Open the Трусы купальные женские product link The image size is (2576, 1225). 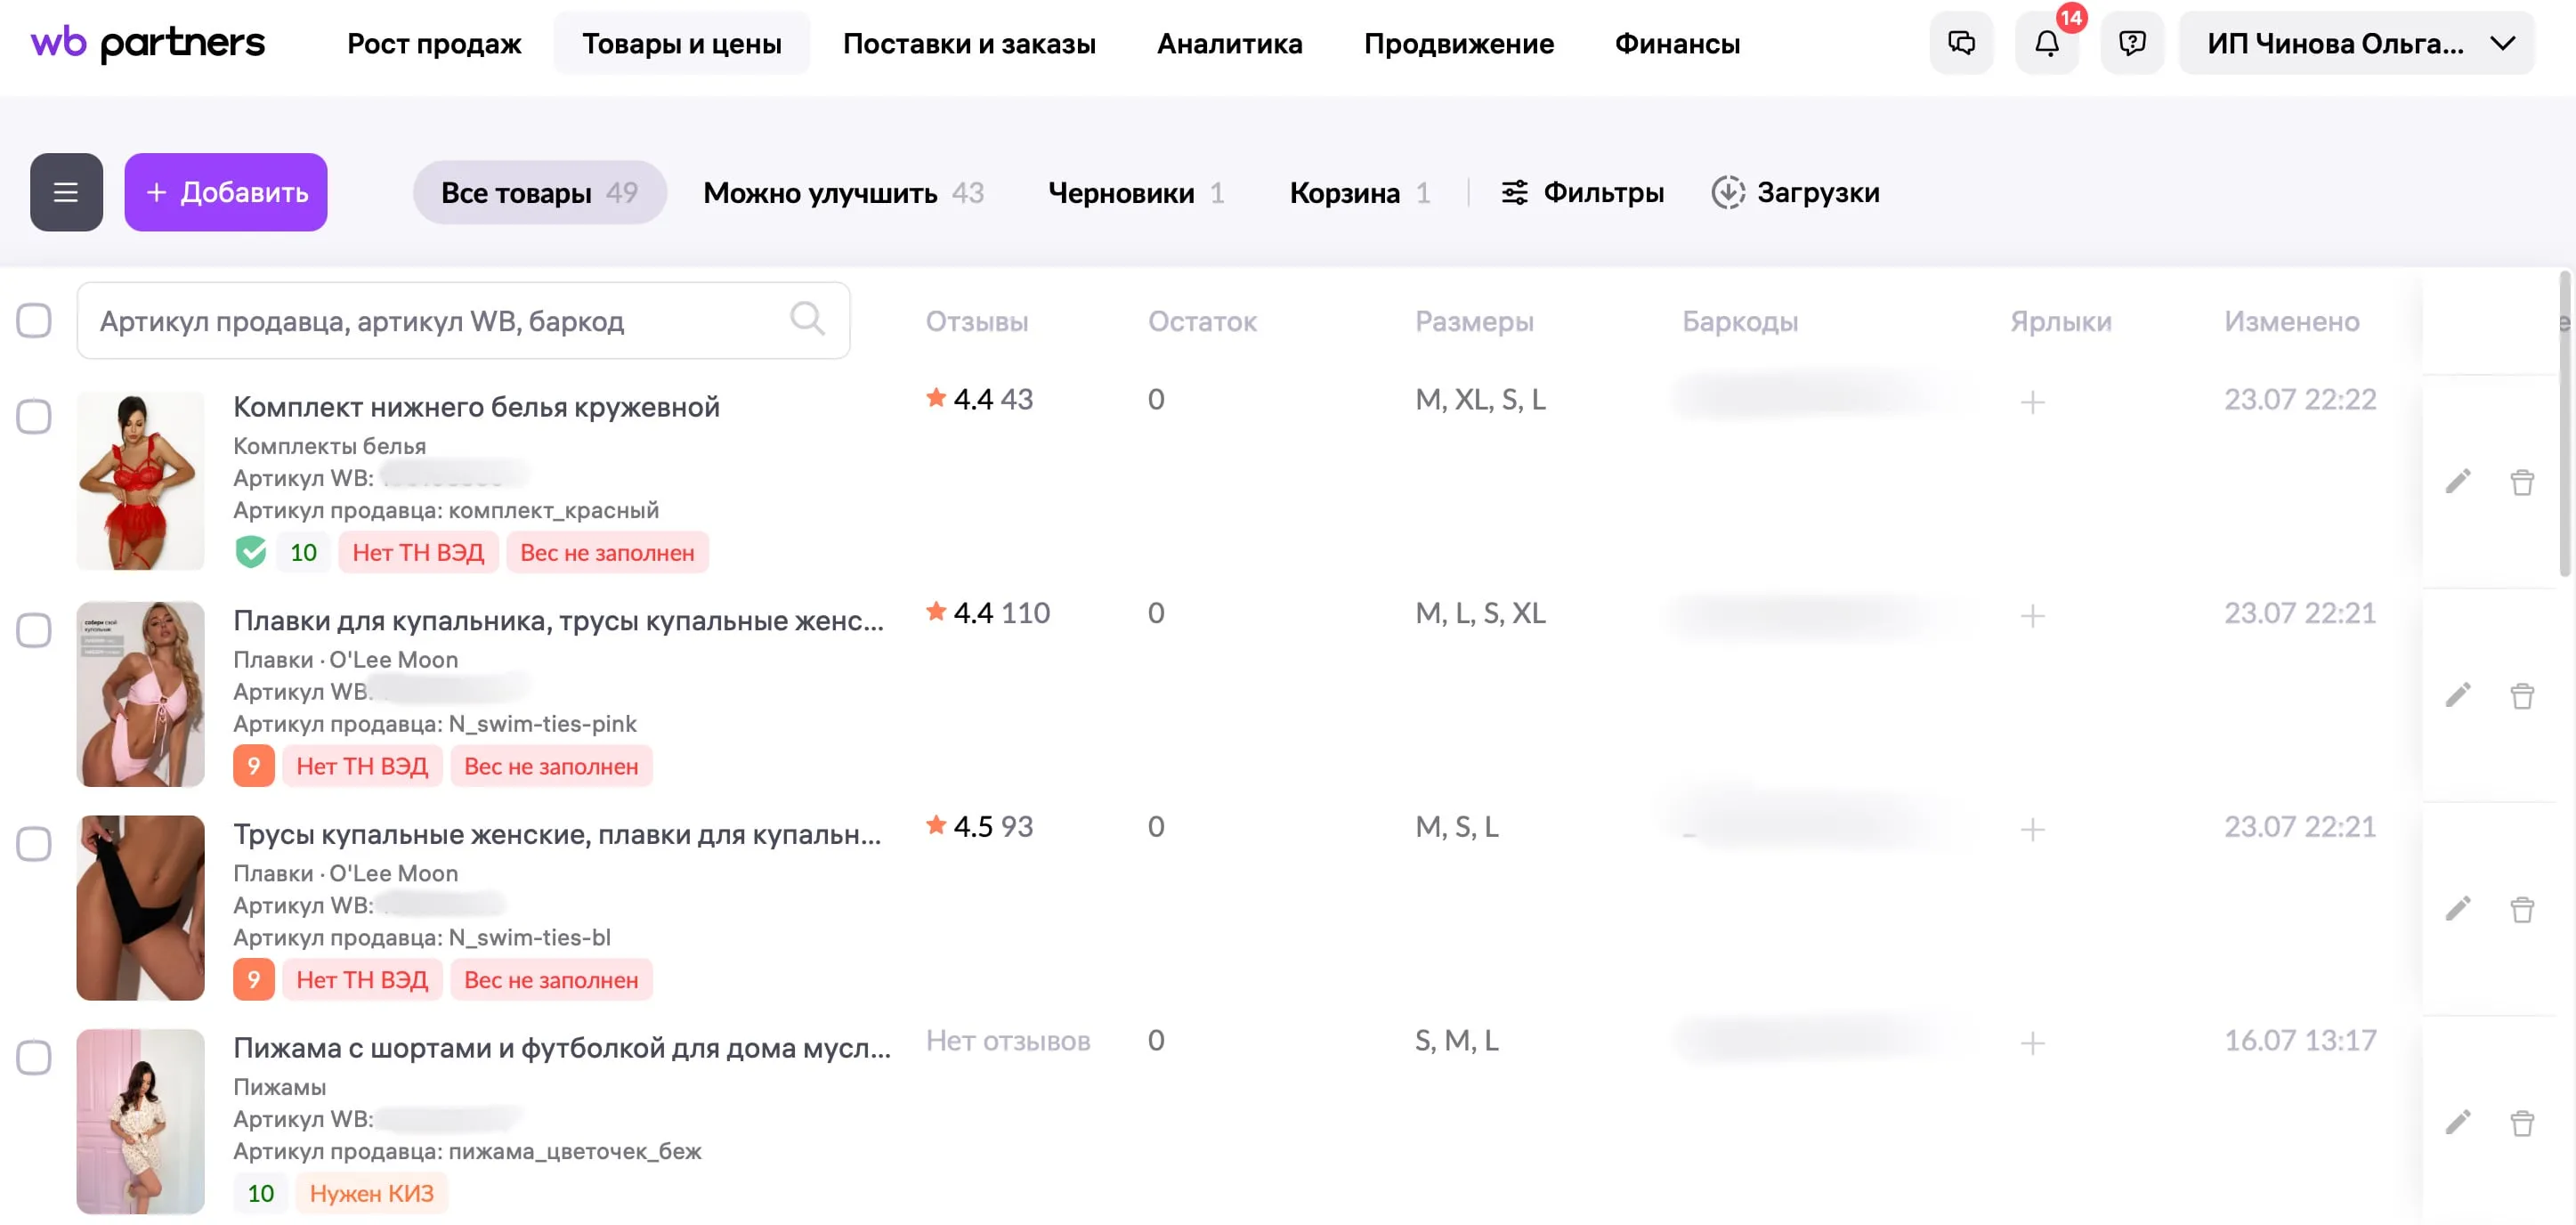pyautogui.click(x=557, y=834)
